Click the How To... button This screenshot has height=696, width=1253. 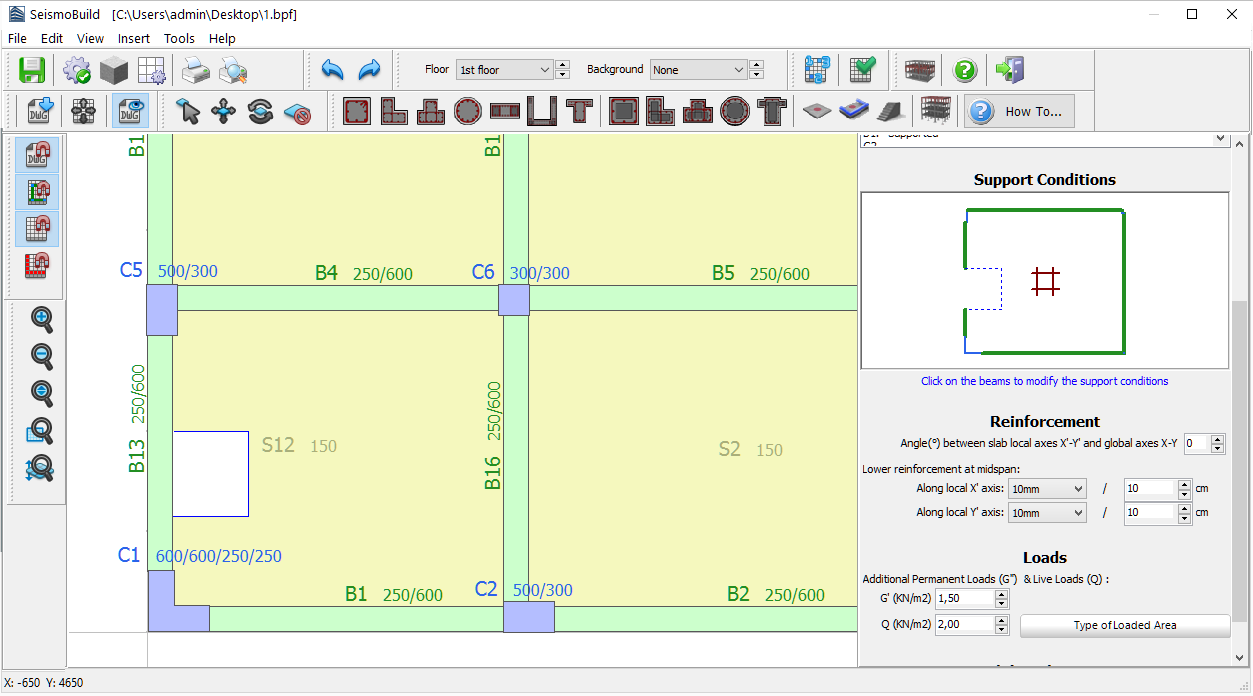[1020, 111]
